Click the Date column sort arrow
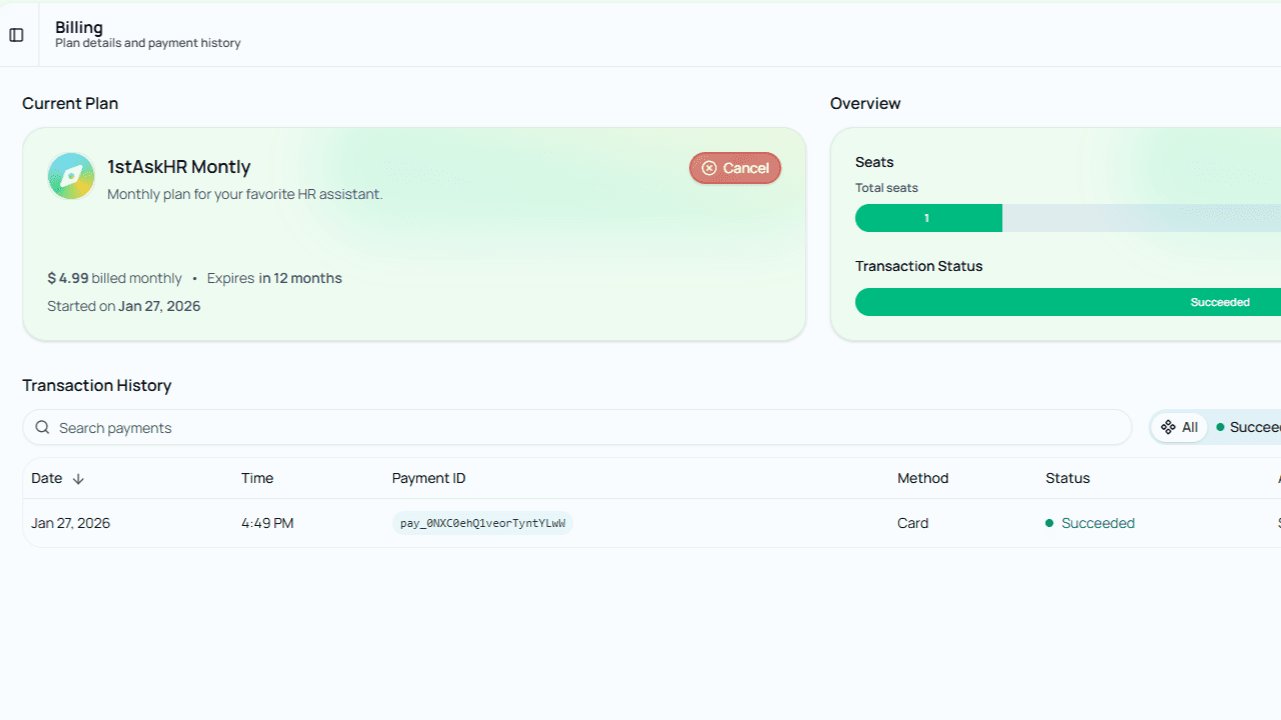The image size is (1281, 720). click(x=78, y=479)
